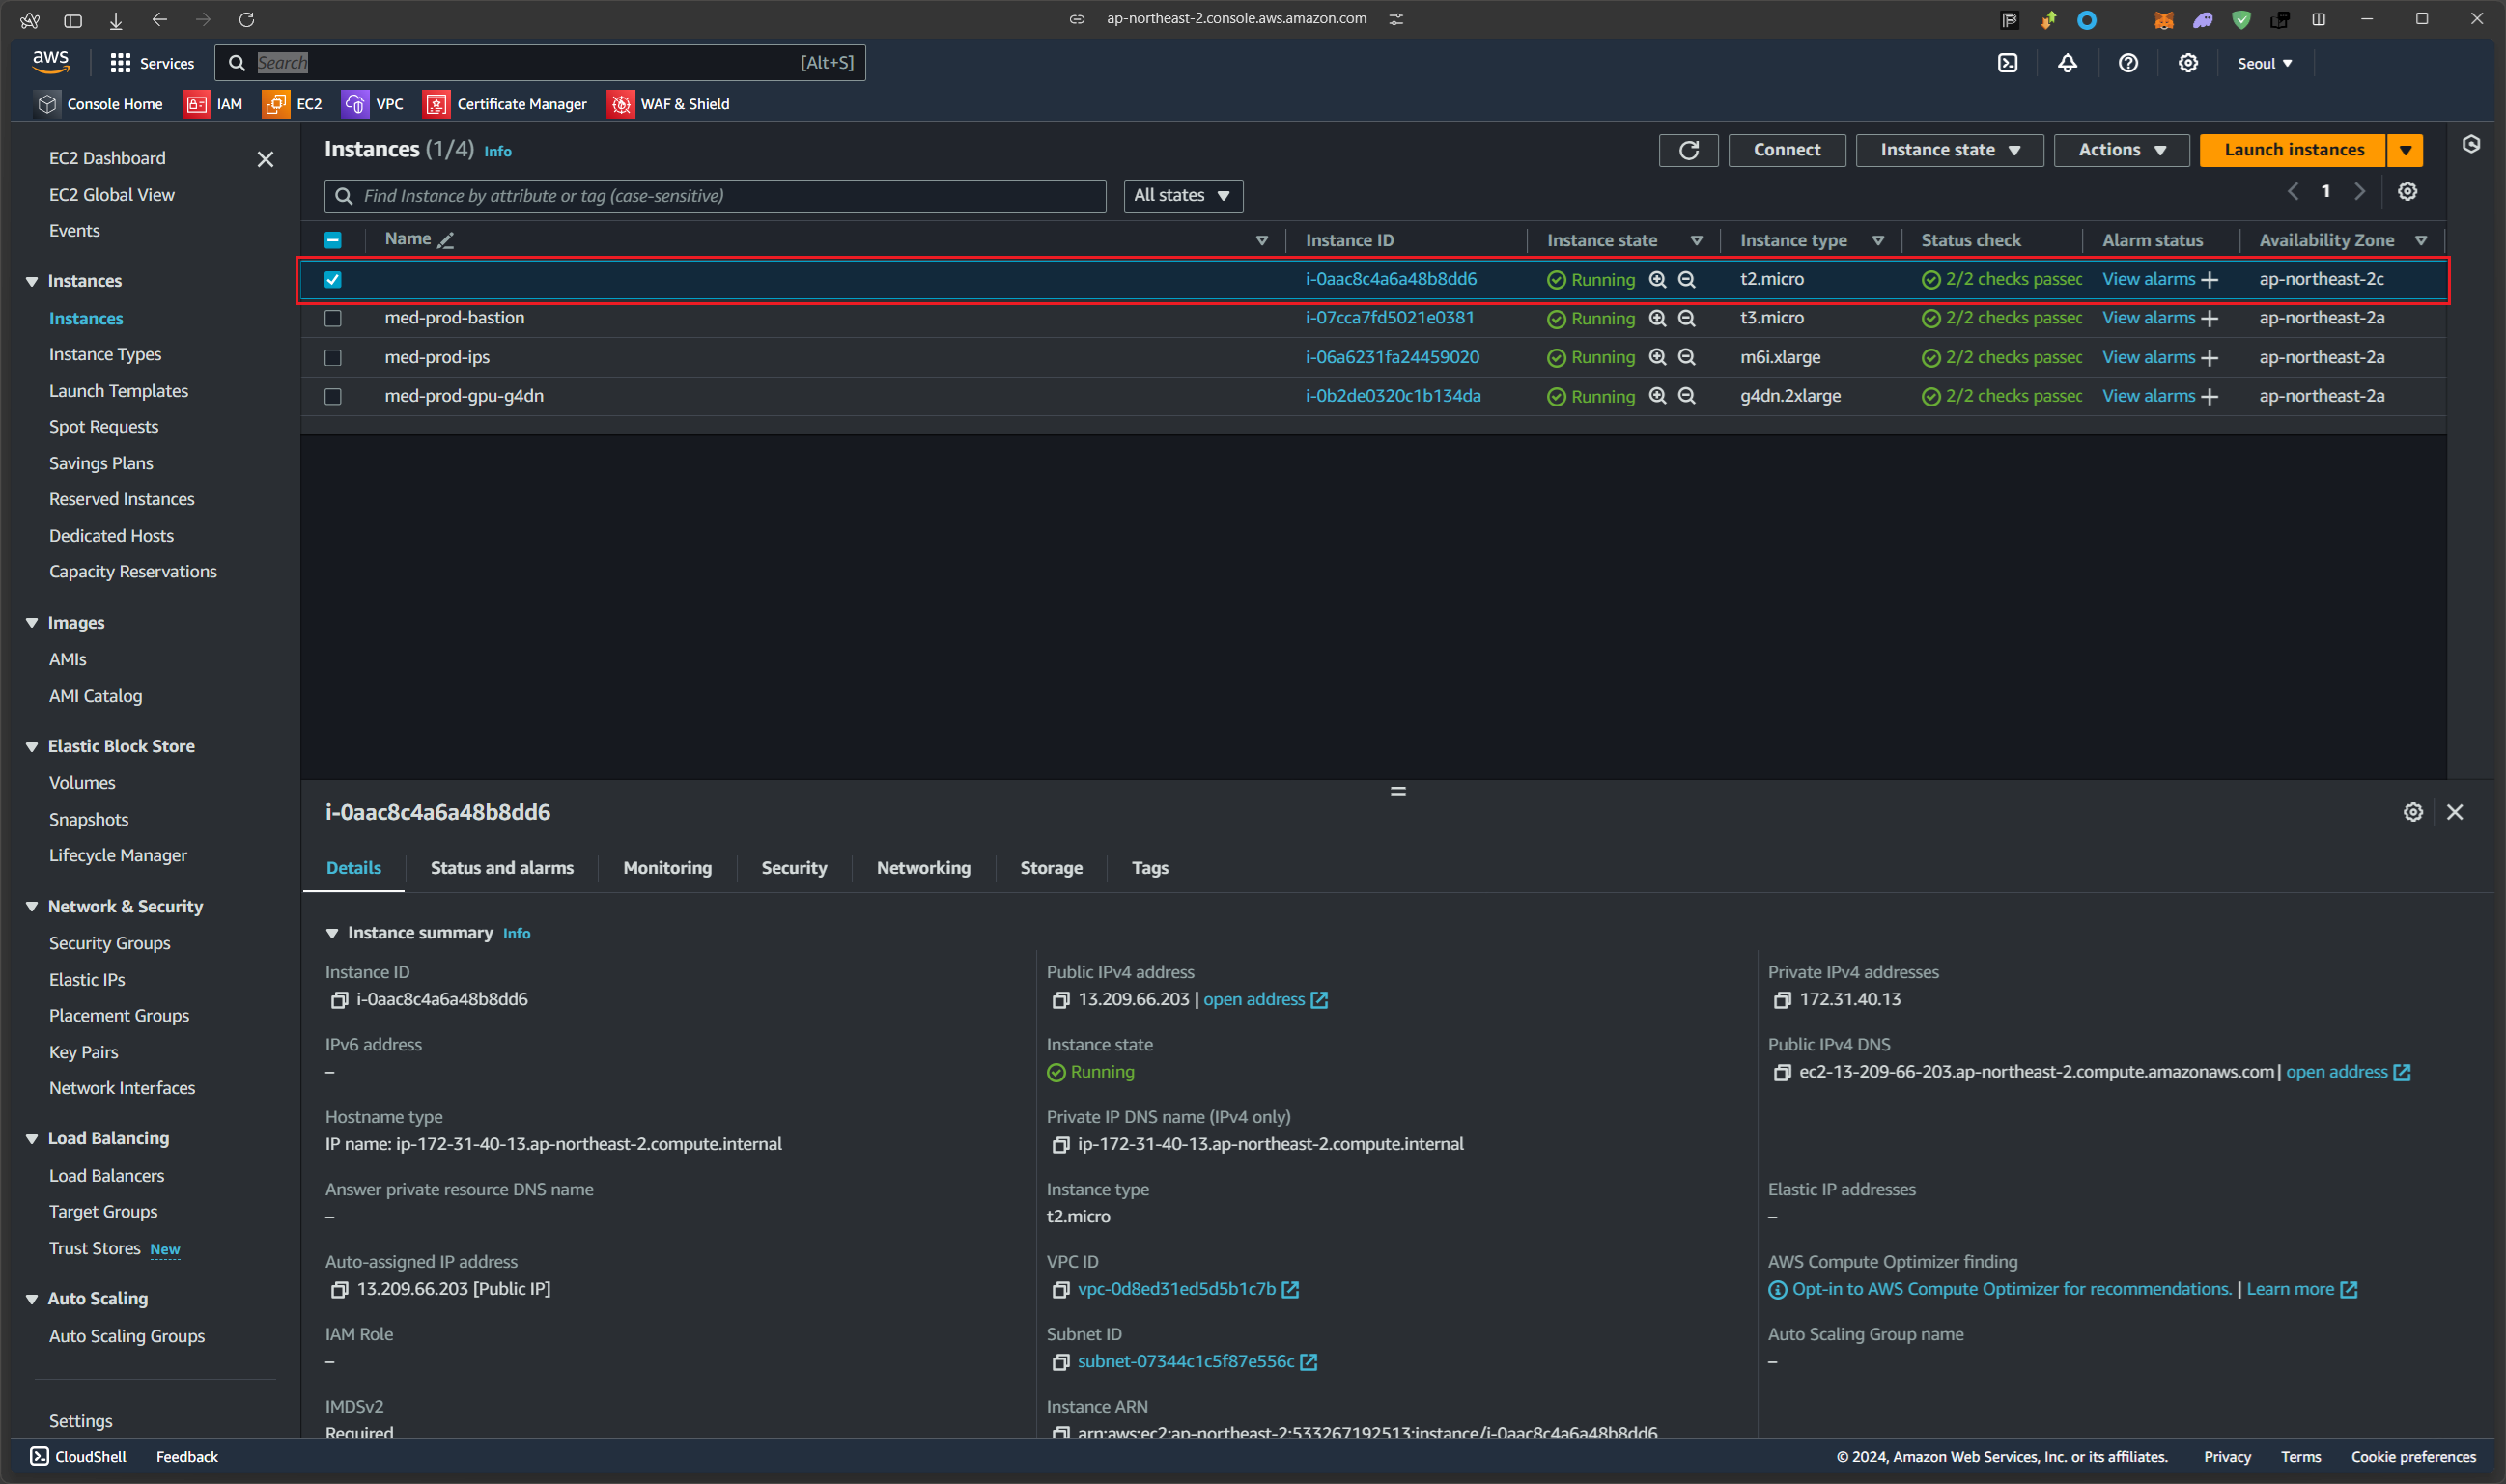2506x1484 pixels.
Task: Collapse the Instances sidebar section
Action: [32, 281]
